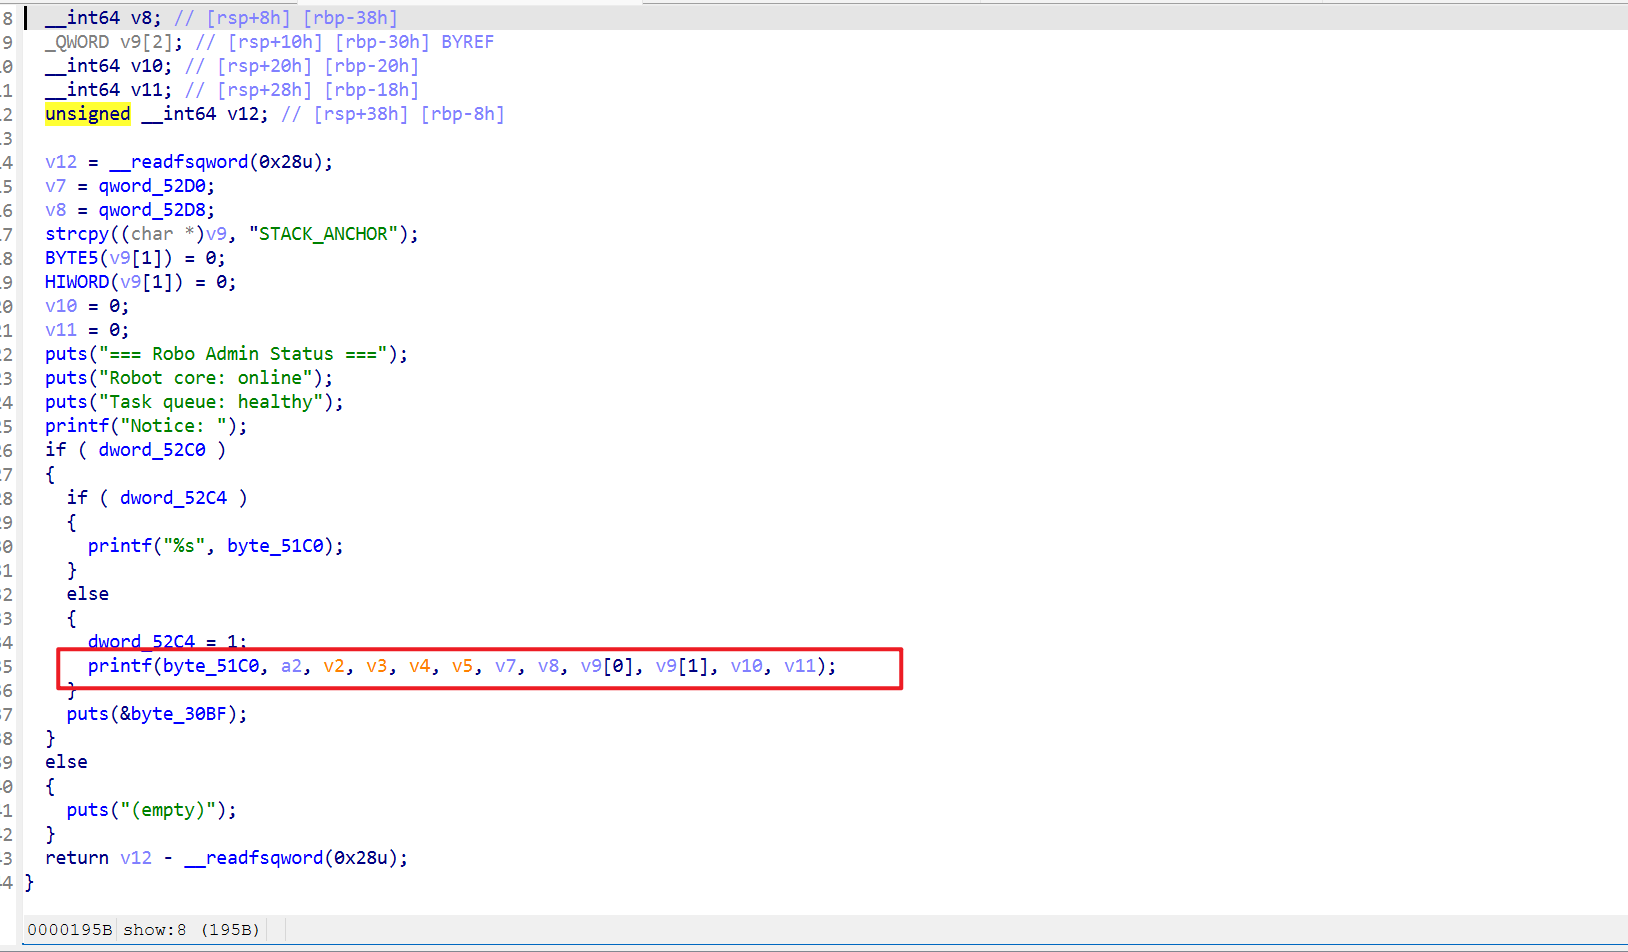1628x952 pixels.
Task: Click dword_52C0 in the if condition
Action: click(x=152, y=450)
